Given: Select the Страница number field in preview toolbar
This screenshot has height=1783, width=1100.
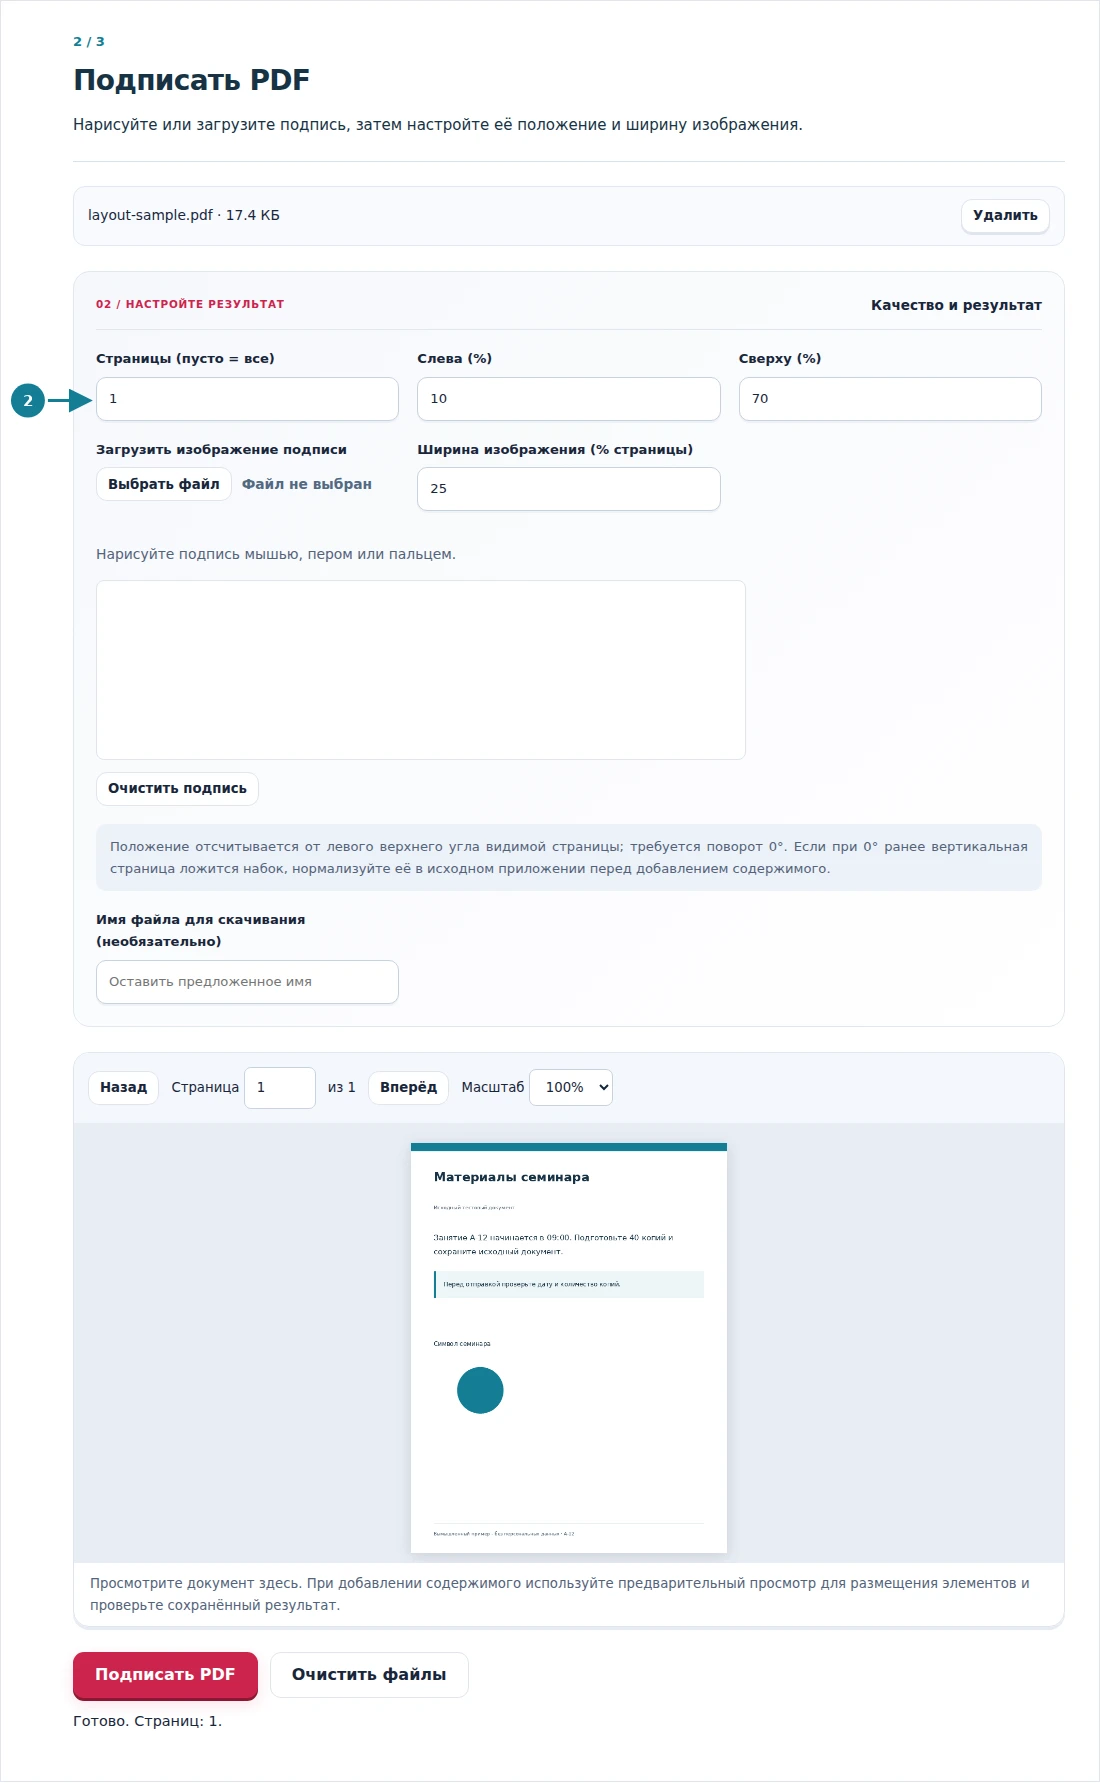Looking at the screenshot, I should 280,1088.
